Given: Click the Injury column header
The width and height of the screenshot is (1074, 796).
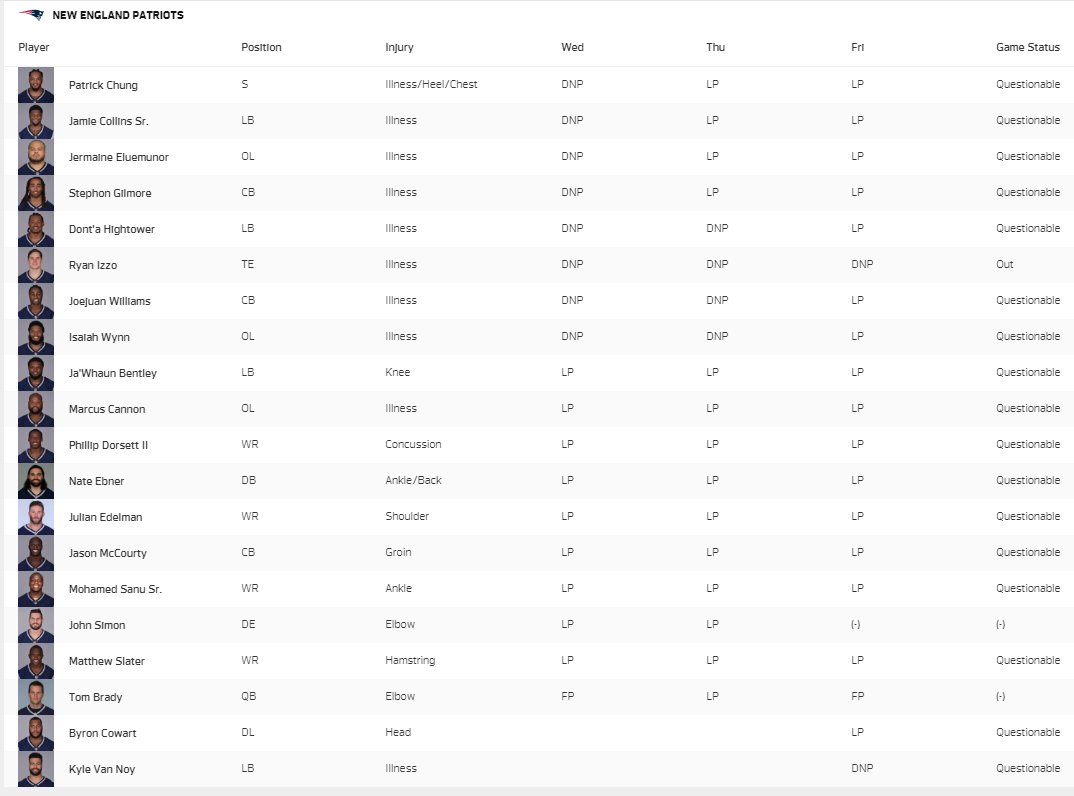Looking at the screenshot, I should coord(399,47).
